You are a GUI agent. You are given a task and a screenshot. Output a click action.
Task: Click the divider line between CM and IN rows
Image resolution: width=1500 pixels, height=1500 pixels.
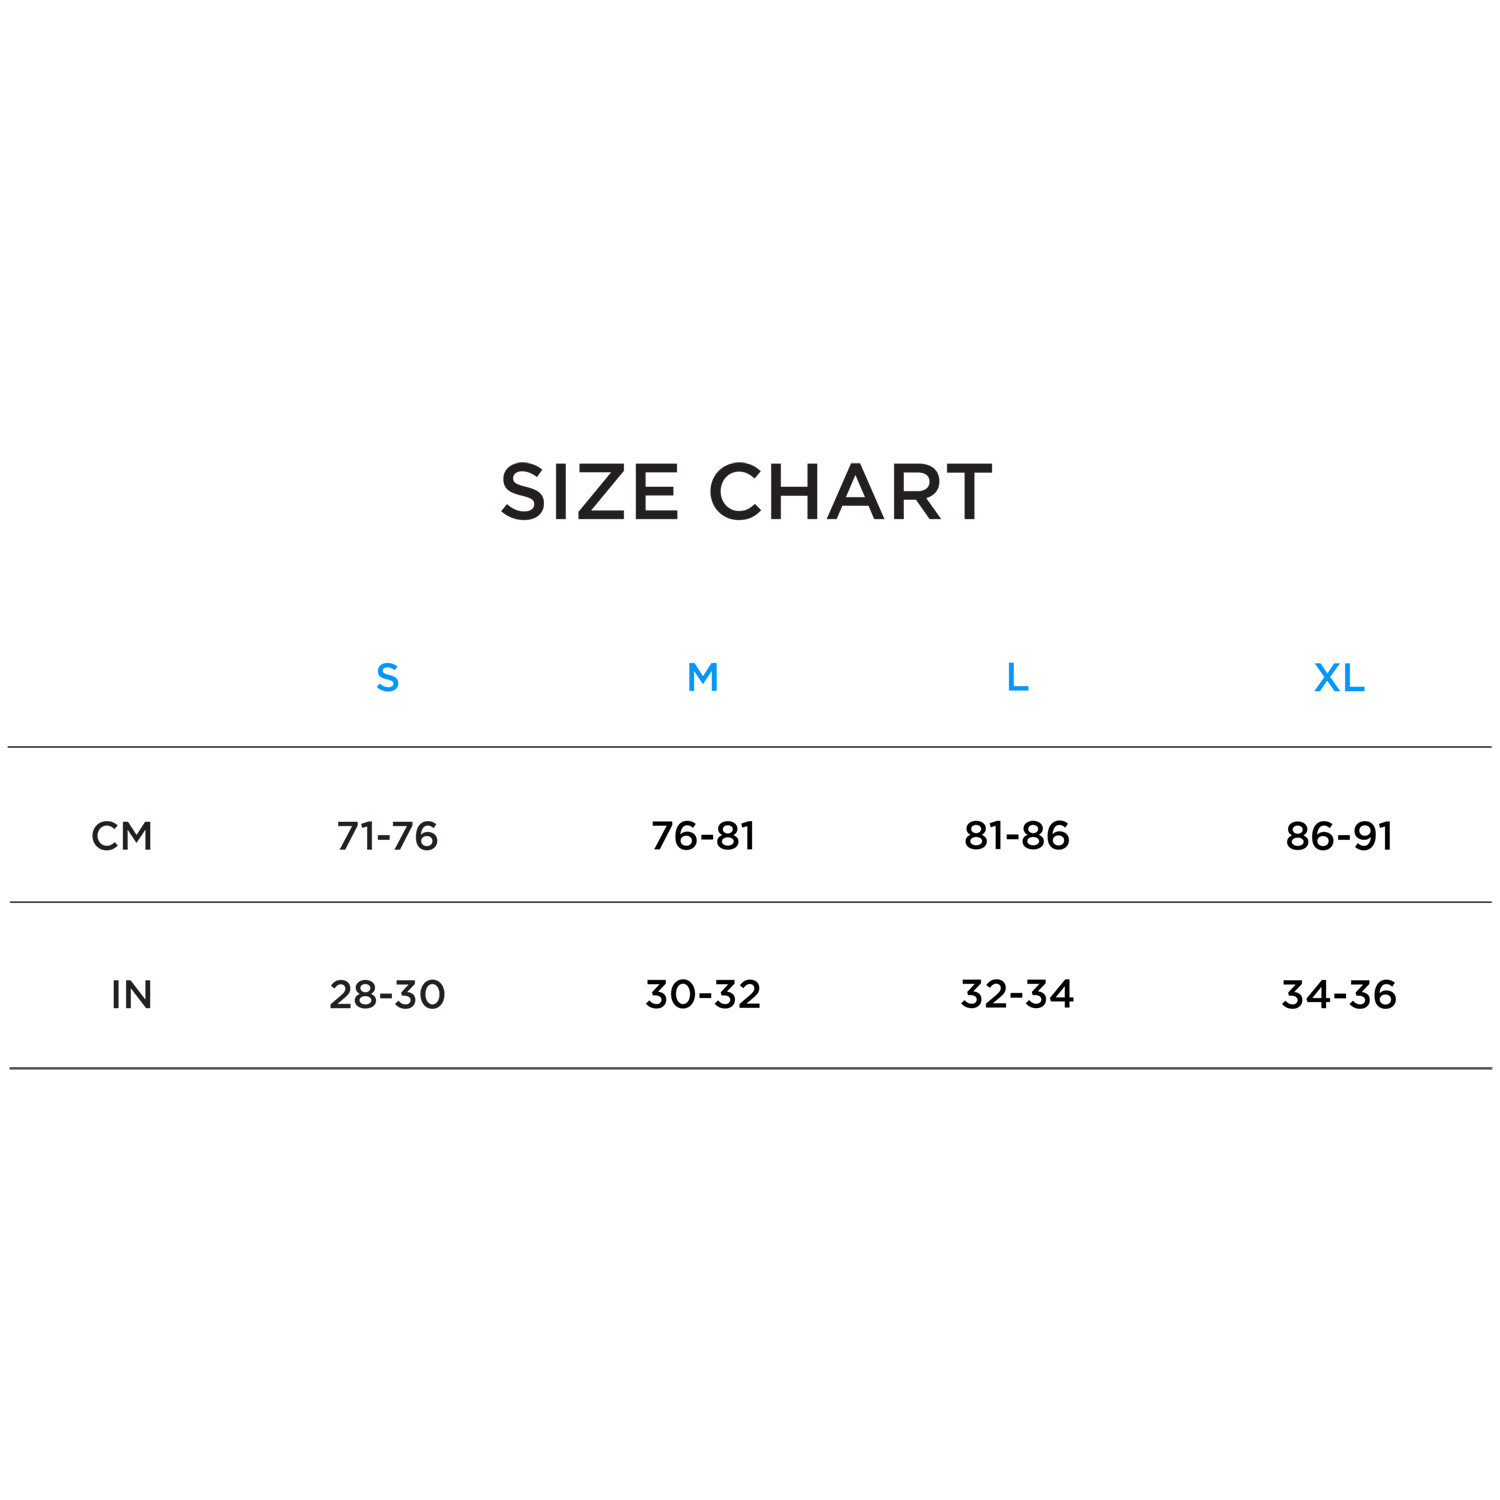pos(750,902)
